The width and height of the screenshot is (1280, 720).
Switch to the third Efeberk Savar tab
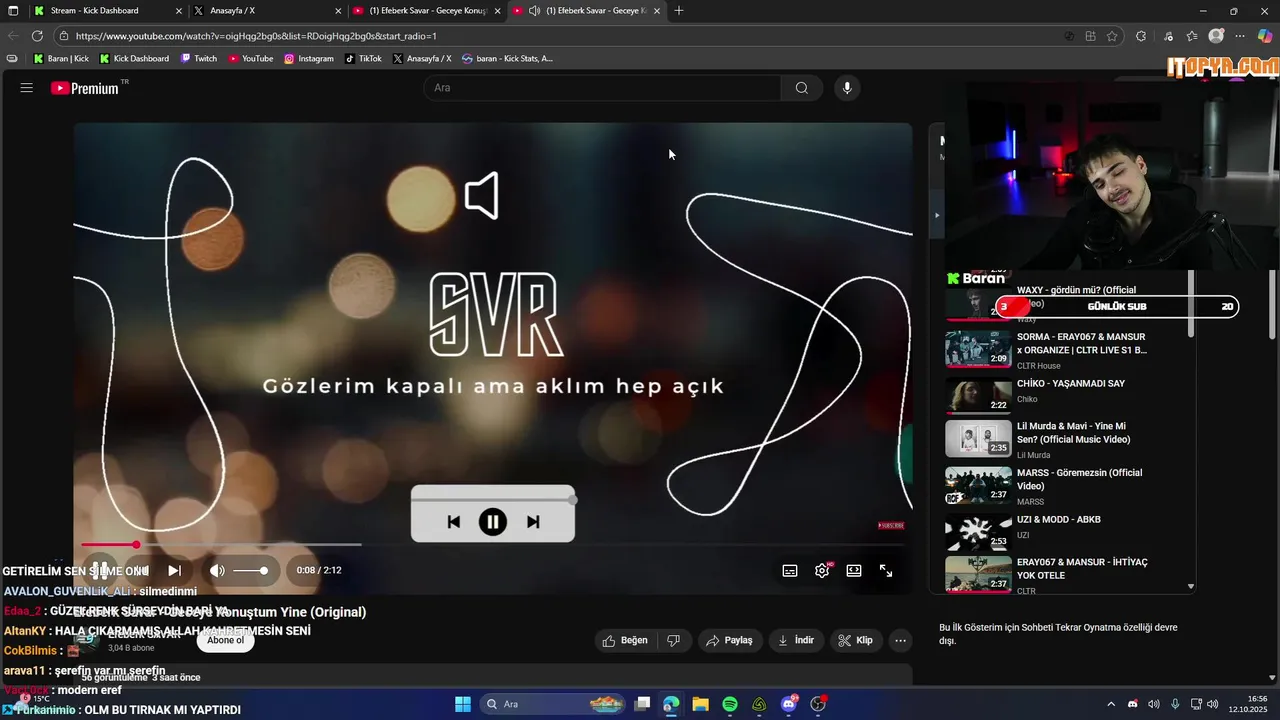point(427,11)
